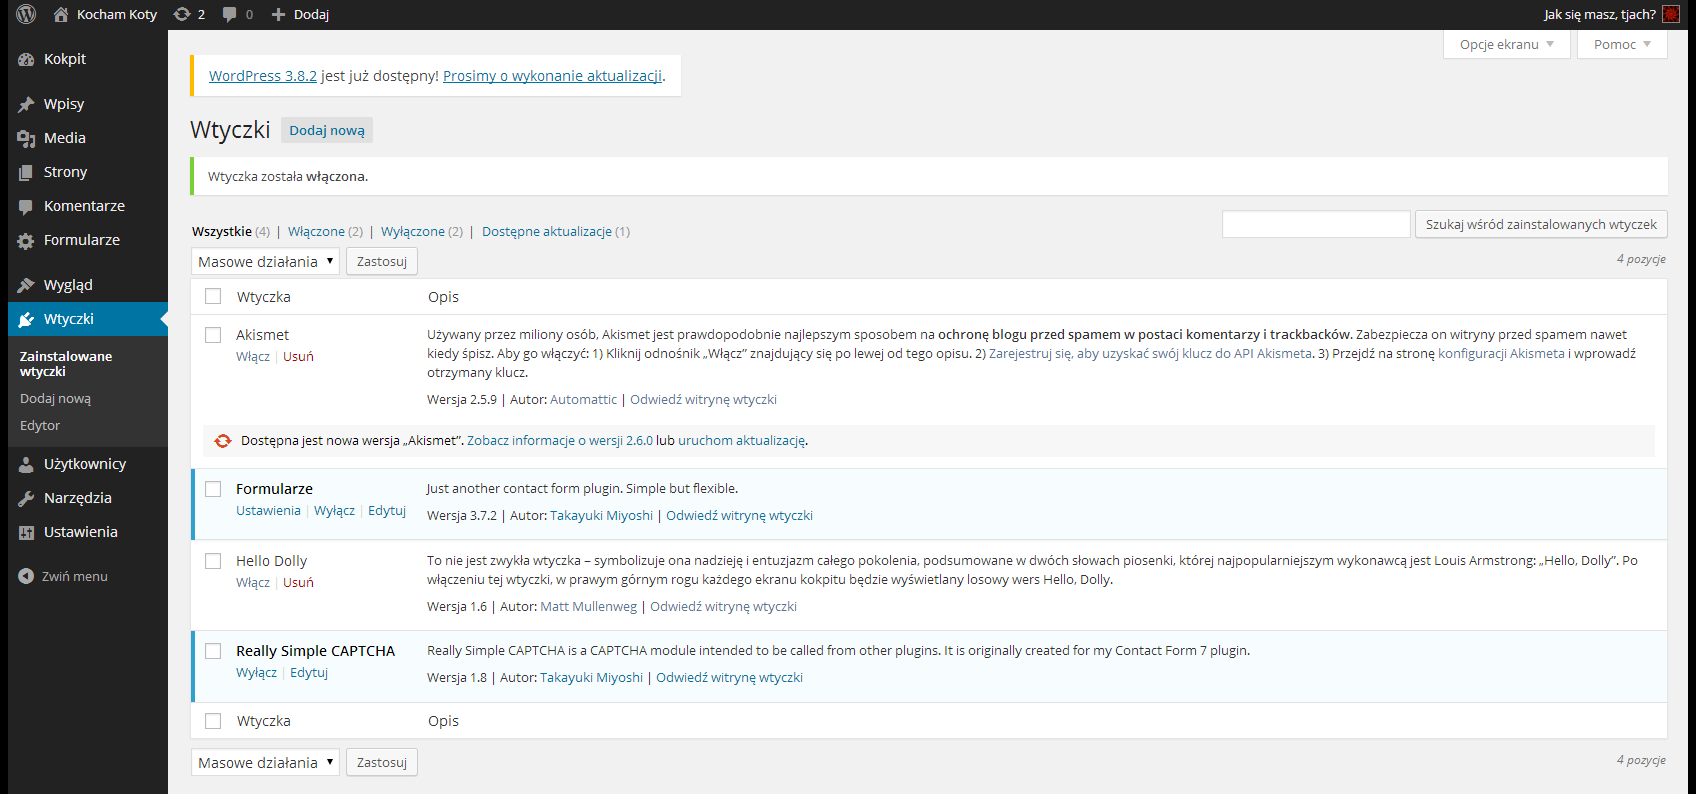Screen dimensions: 1696x794
Task: Click the Wpisy pushpin icon
Action: 26,104
